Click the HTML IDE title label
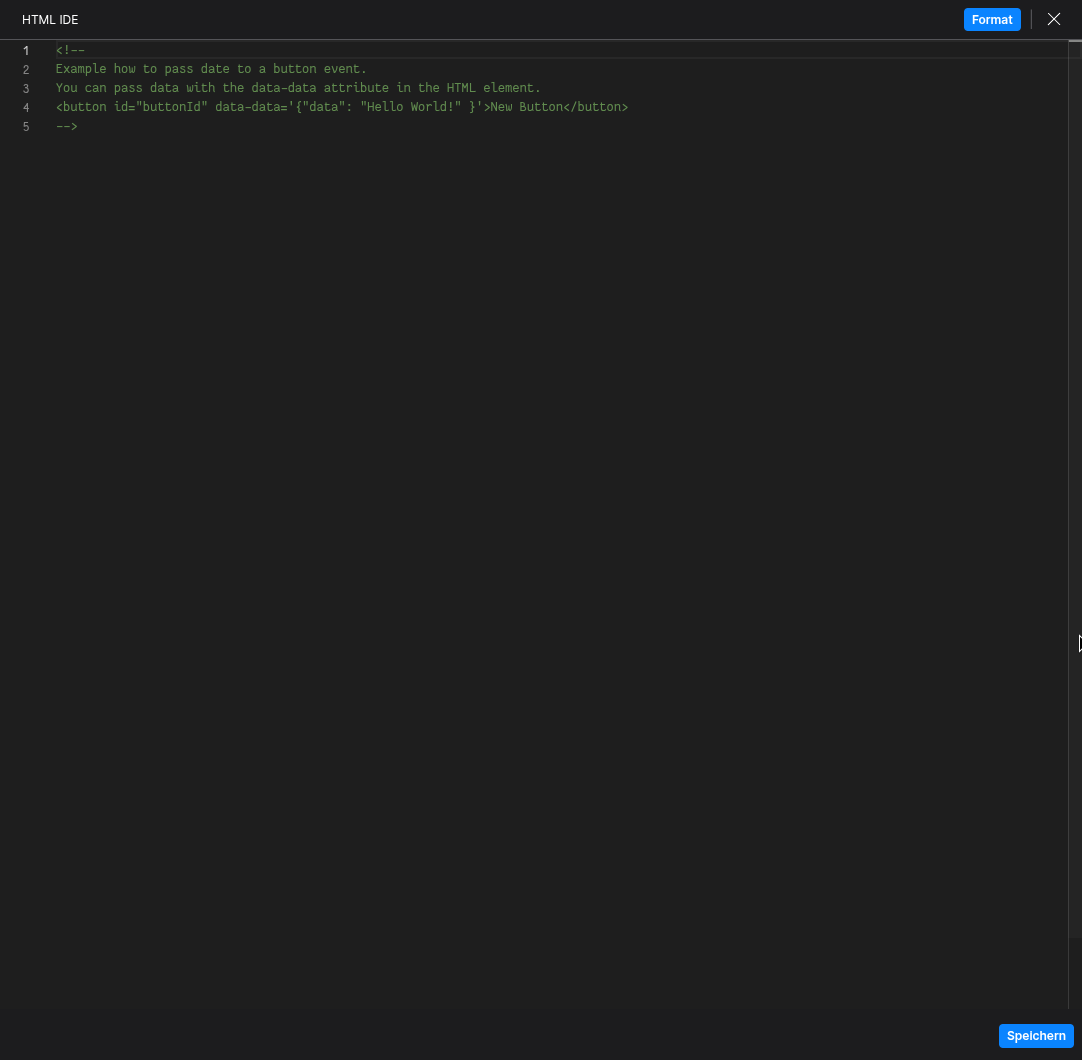The image size is (1082, 1060). [x=50, y=19]
